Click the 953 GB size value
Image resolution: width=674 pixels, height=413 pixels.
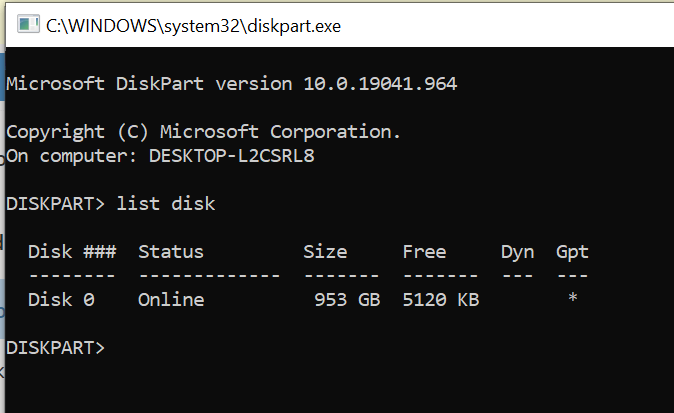point(347,300)
